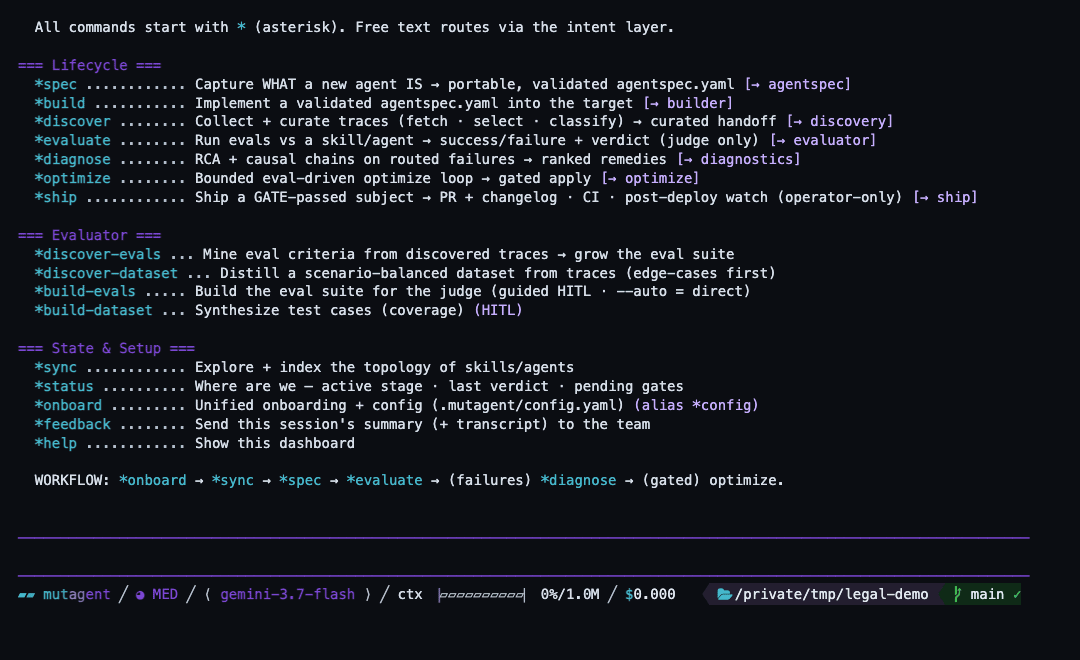Viewport: 1080px width, 660px height.
Task: Click *spec in the WORKFLOW line
Action: click(300, 480)
